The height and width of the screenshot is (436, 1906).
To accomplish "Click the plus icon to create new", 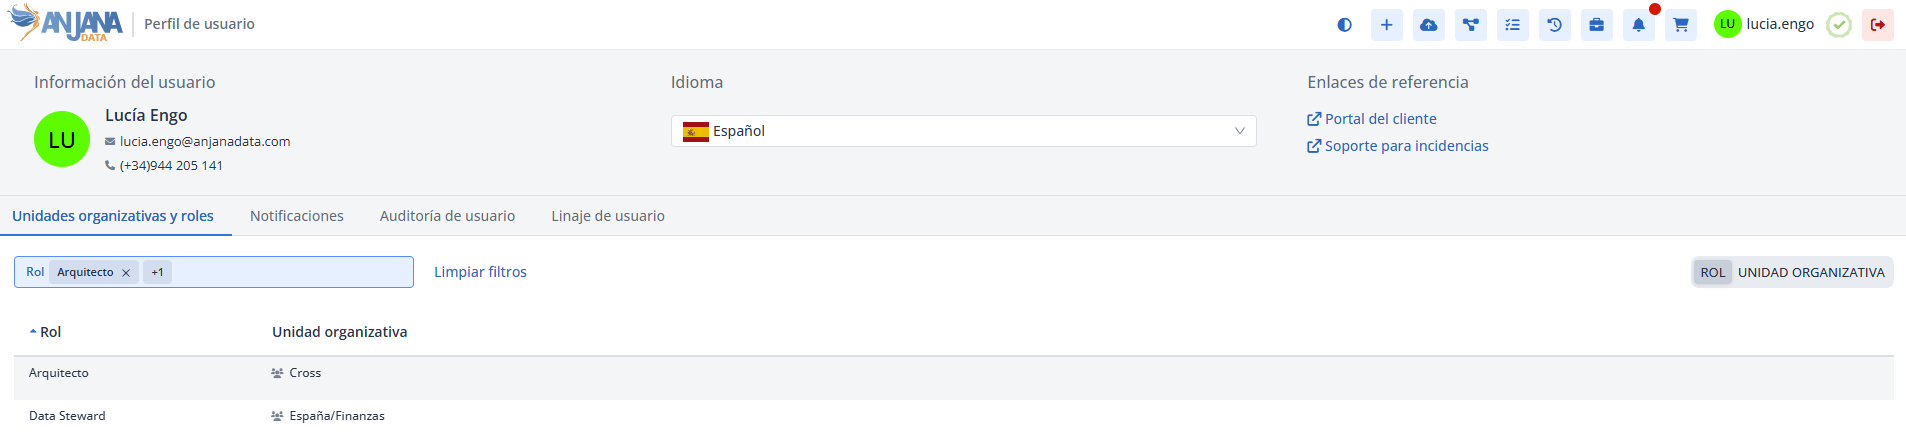I will click(1386, 25).
